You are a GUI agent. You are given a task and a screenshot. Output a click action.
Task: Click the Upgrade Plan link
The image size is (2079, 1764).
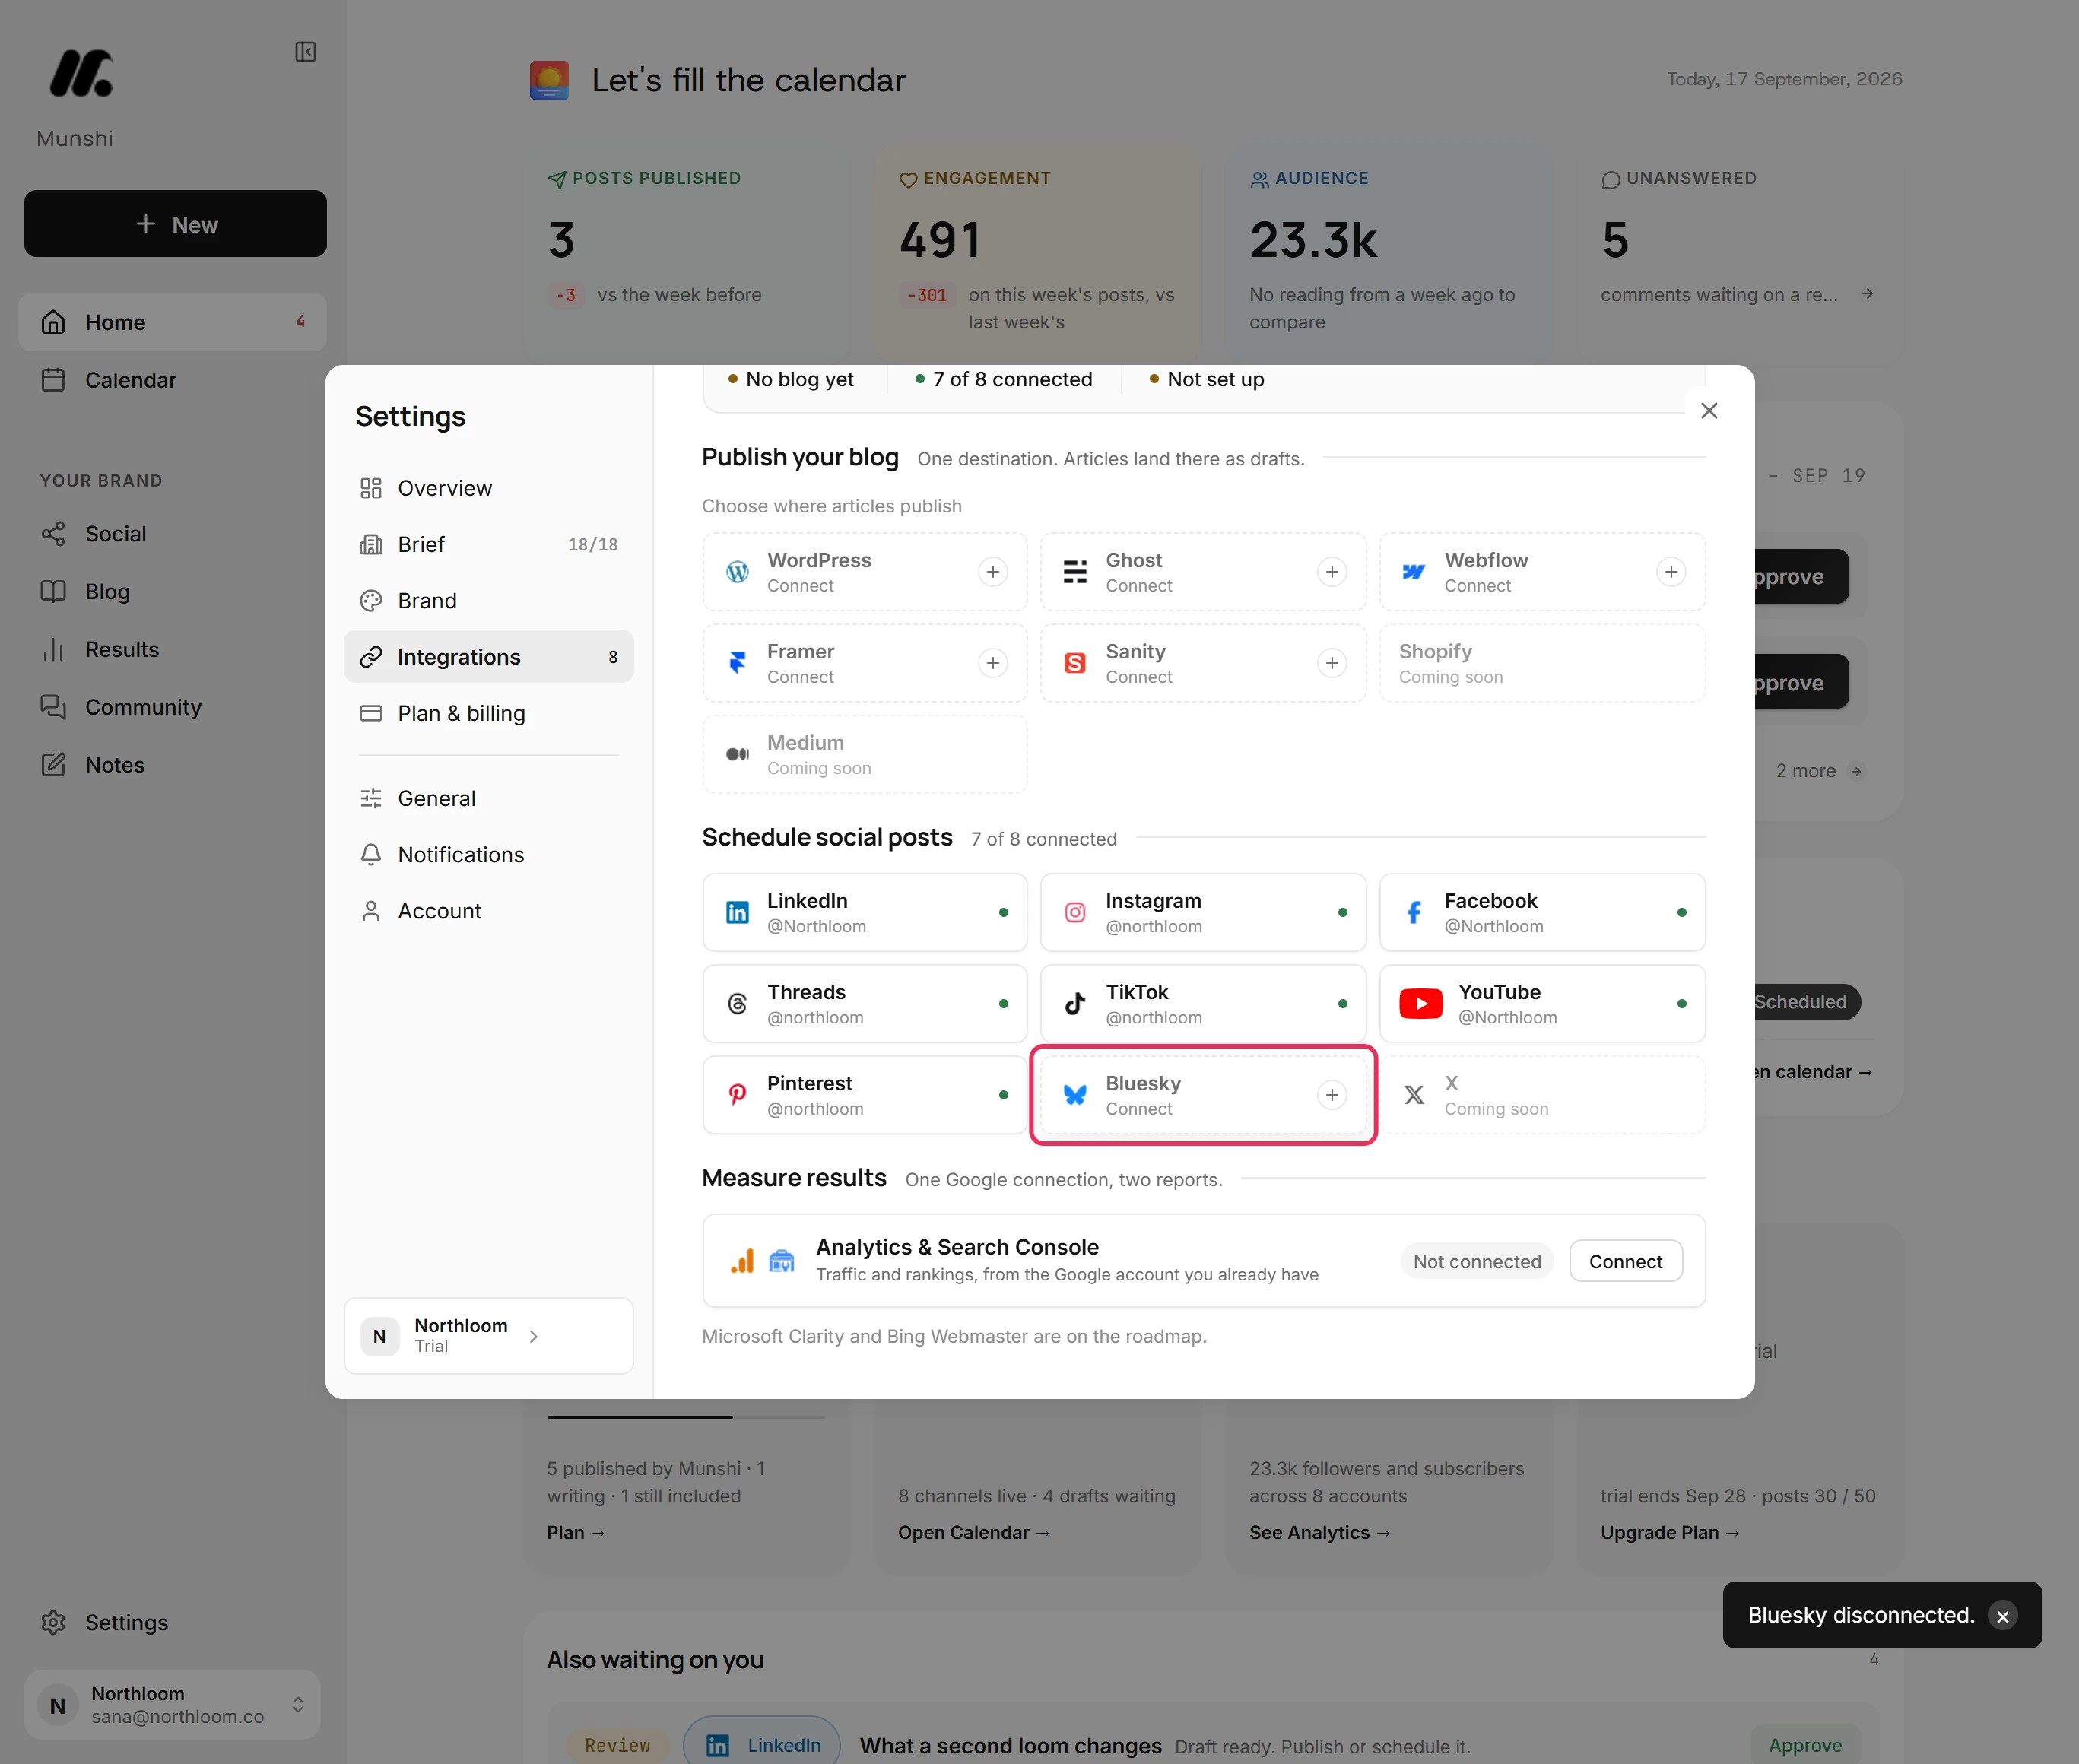click(1670, 1533)
